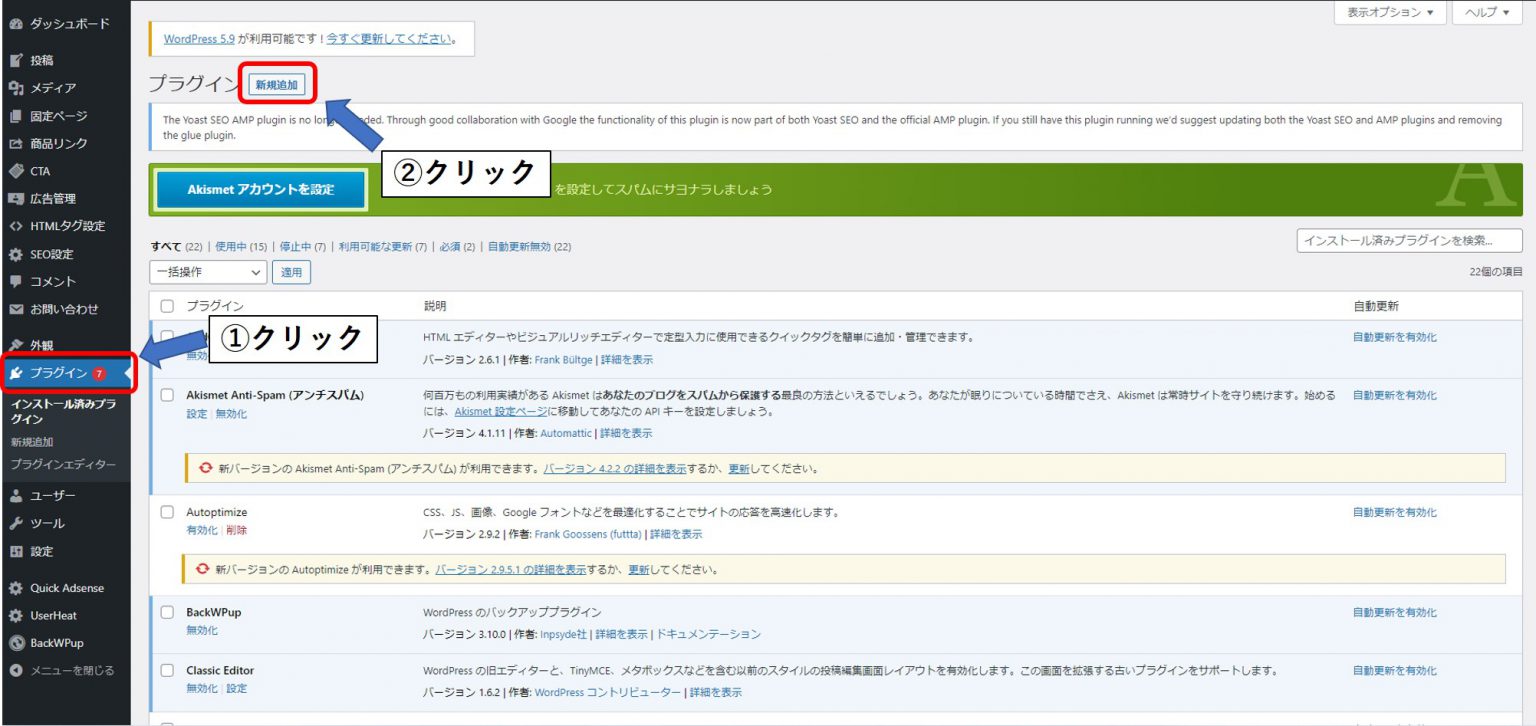
Task: Open 新規追加 to add a plugin
Action: pos(277,84)
